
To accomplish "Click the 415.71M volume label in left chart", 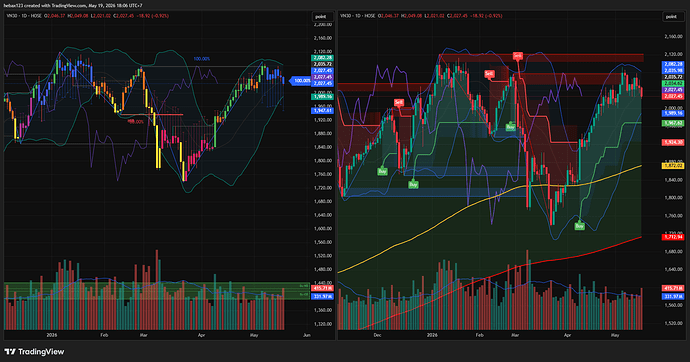I will coord(323,288).
